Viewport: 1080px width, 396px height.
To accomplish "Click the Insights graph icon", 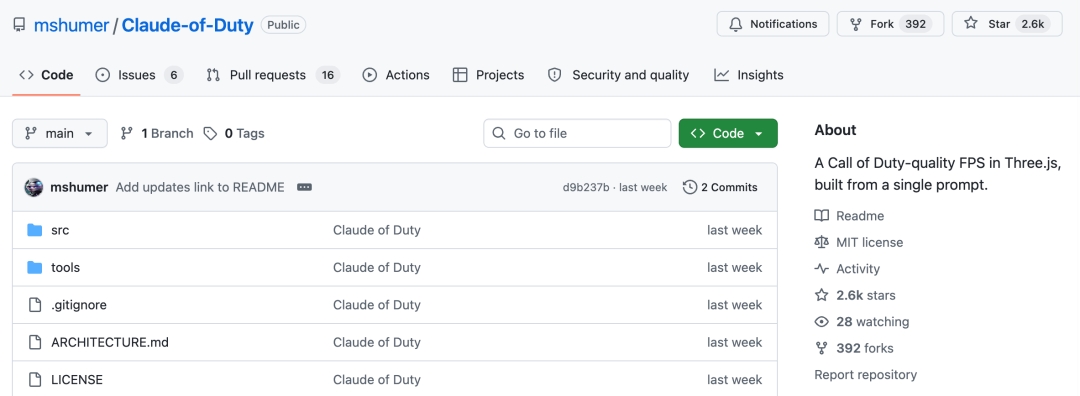I will [x=721, y=75].
